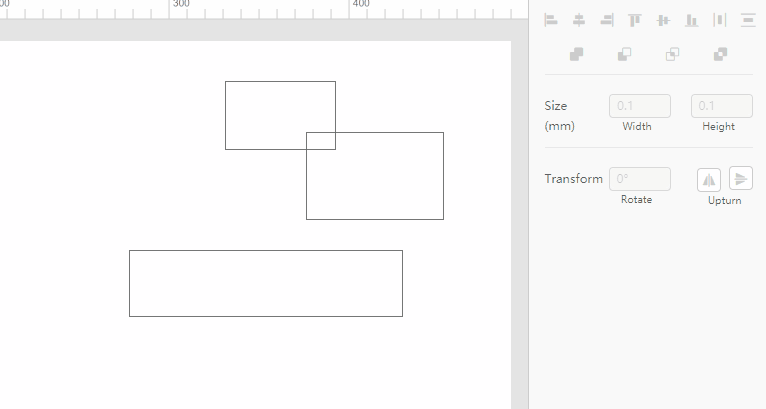Click the Height caption text

[718, 126]
